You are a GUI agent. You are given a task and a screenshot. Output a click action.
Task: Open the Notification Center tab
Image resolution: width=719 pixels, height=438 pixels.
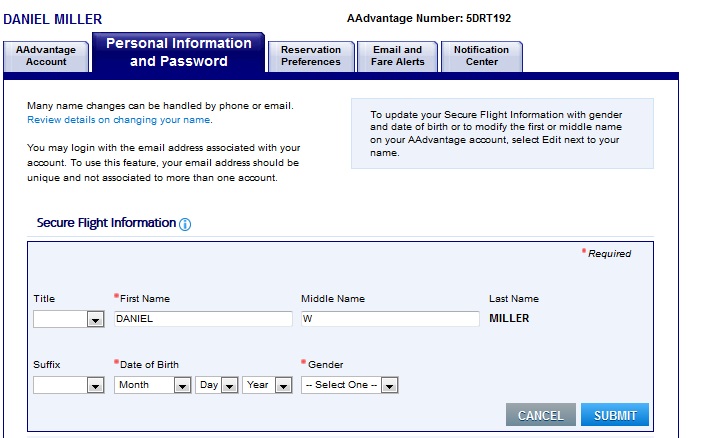481,56
